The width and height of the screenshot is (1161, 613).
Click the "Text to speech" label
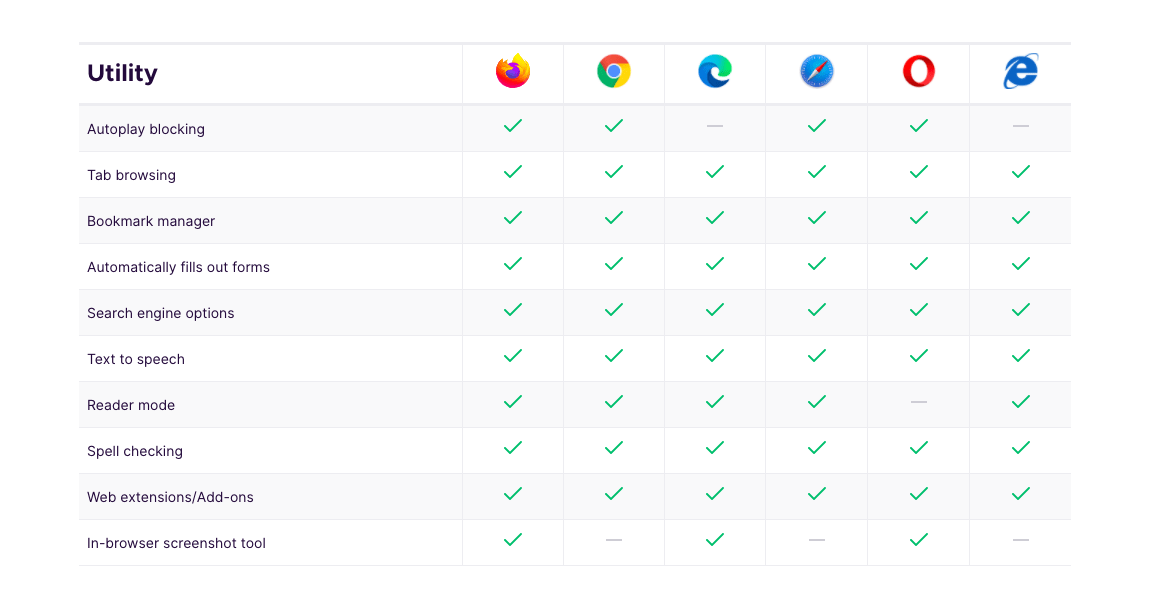135,359
